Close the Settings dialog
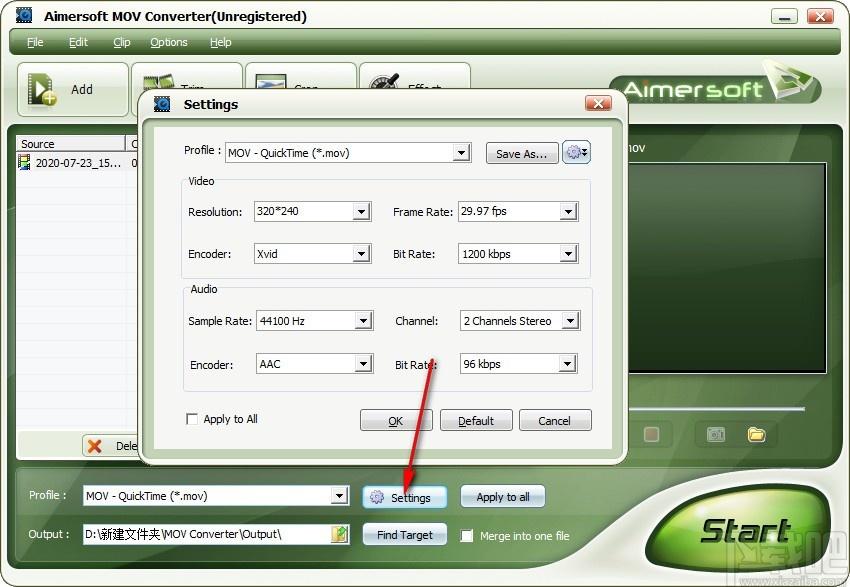Screen dimensions: 850x587 [598, 104]
